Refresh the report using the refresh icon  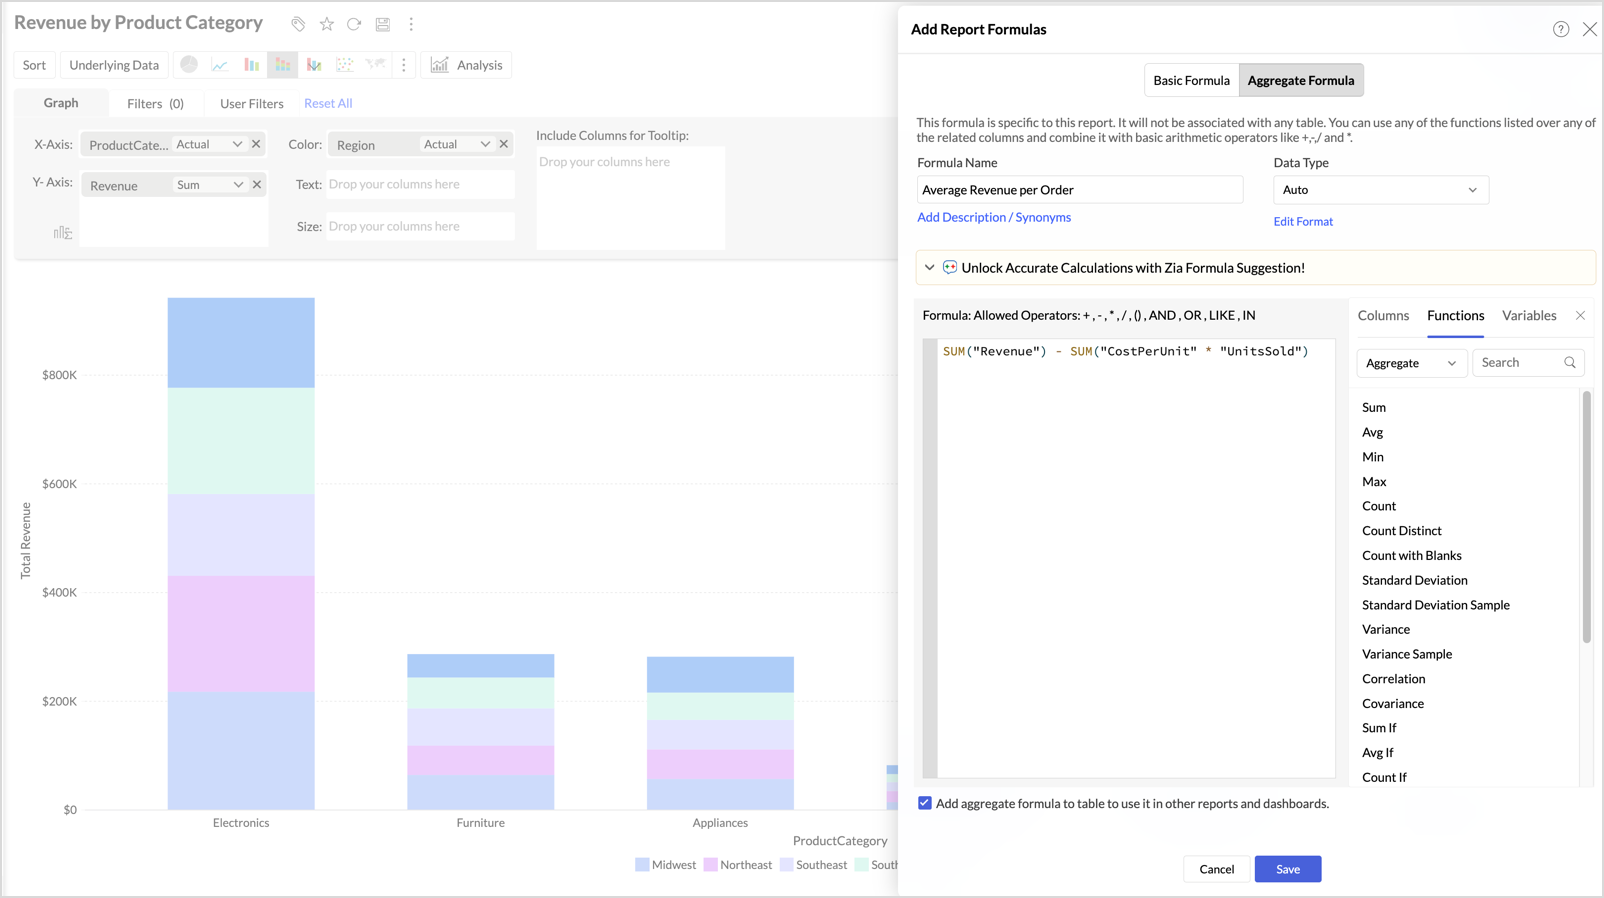(x=354, y=24)
